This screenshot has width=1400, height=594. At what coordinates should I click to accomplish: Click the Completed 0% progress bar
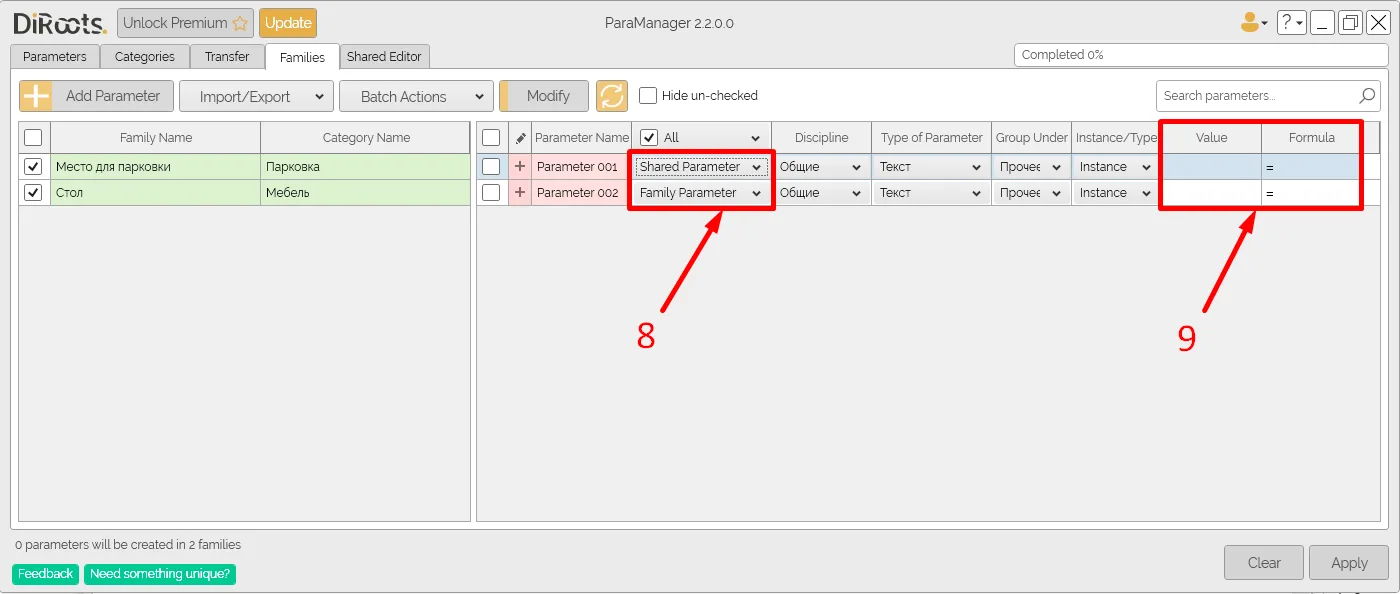(1197, 55)
